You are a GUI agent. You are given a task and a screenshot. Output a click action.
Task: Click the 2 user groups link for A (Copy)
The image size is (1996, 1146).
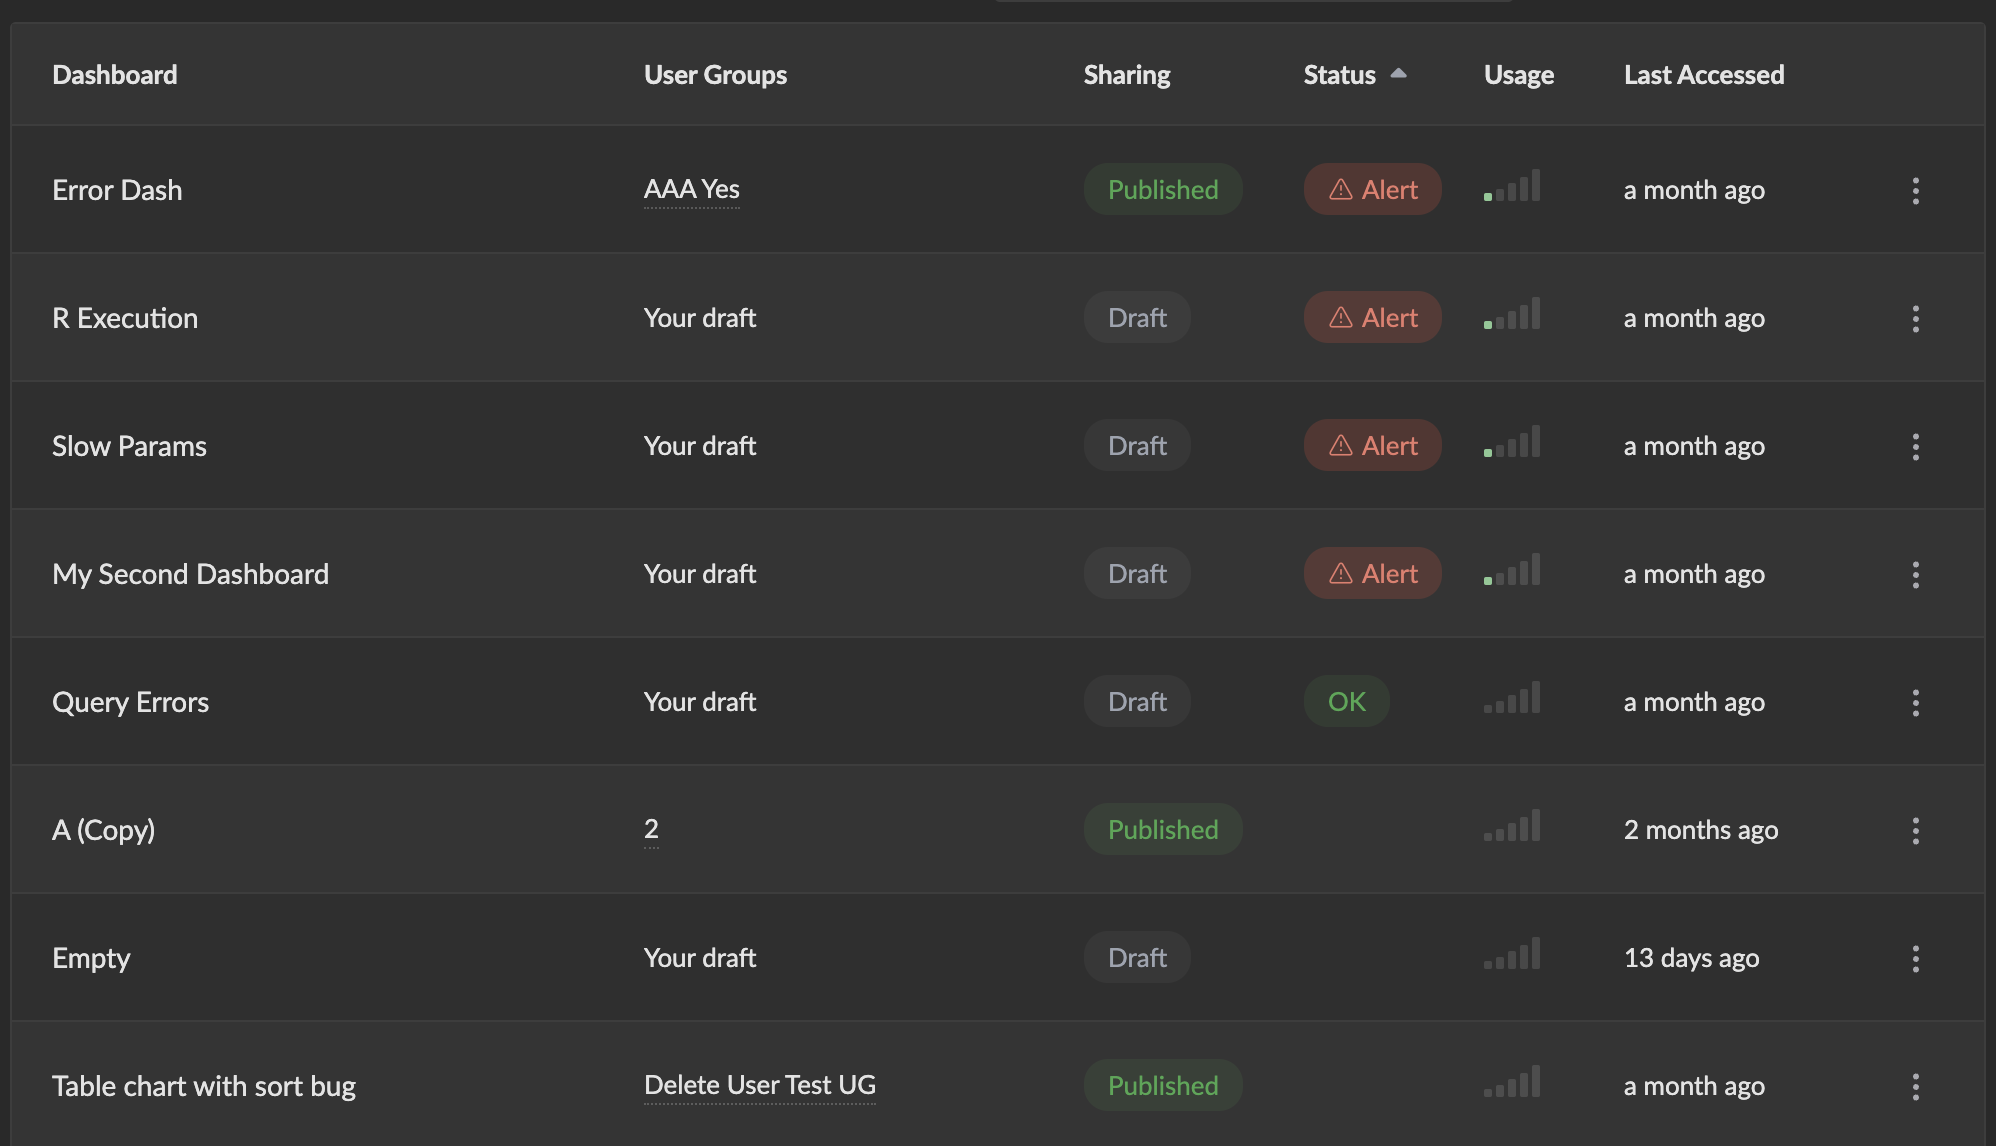(651, 829)
